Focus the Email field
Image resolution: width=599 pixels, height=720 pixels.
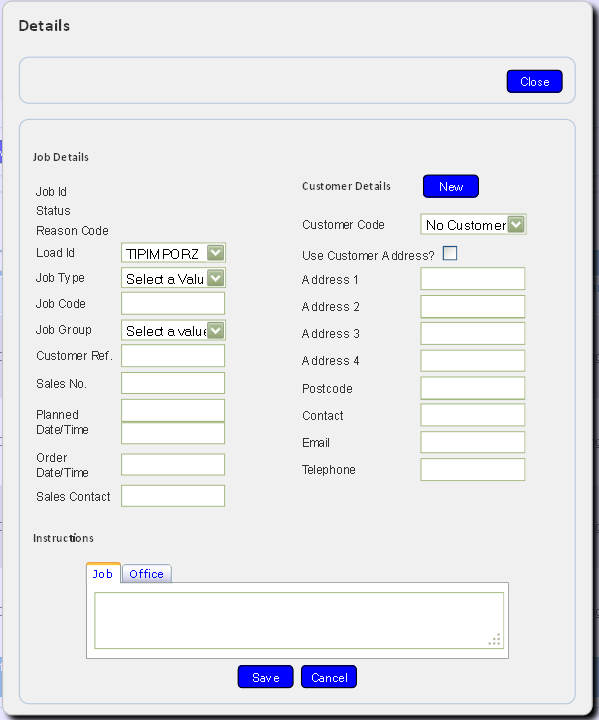click(x=473, y=442)
